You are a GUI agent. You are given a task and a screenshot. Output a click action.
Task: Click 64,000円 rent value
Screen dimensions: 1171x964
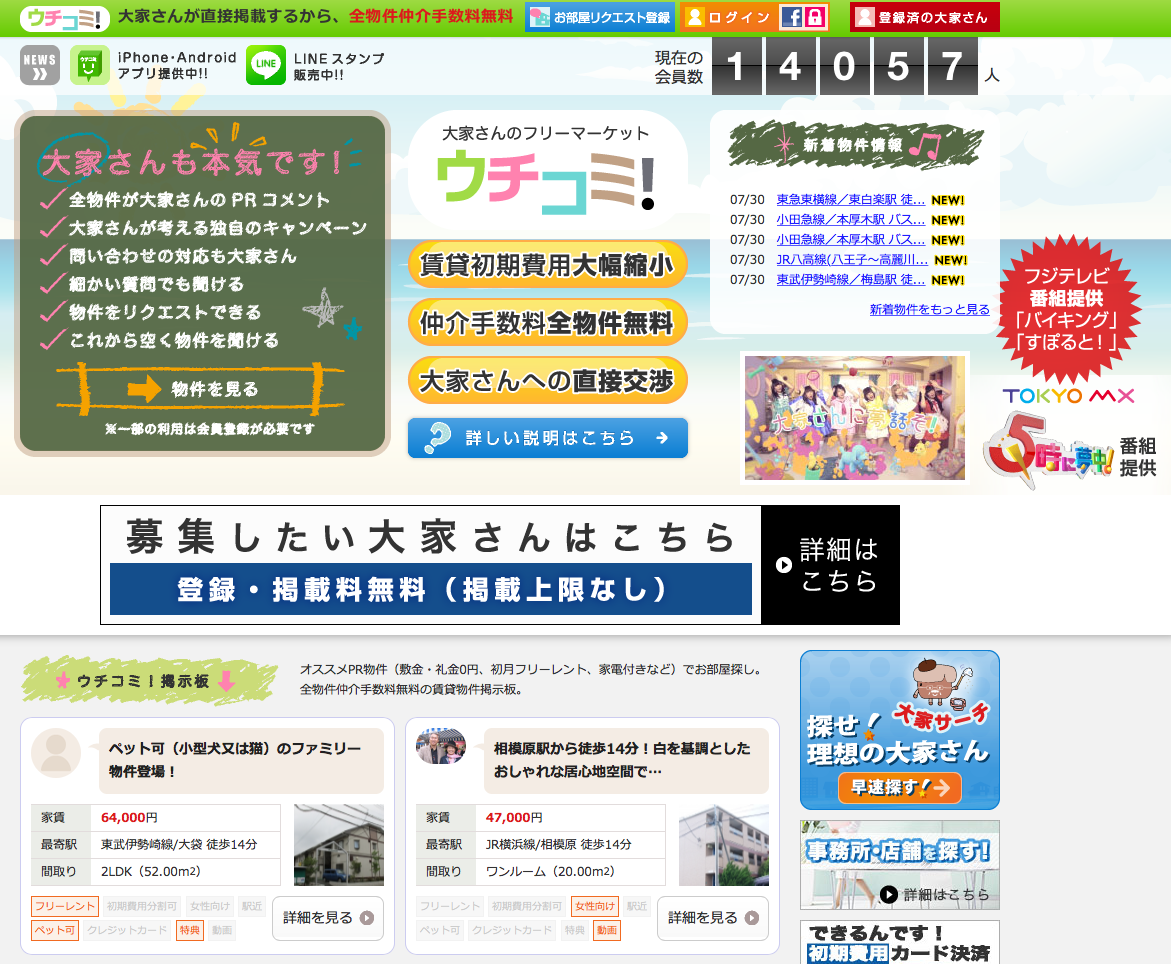[129, 818]
